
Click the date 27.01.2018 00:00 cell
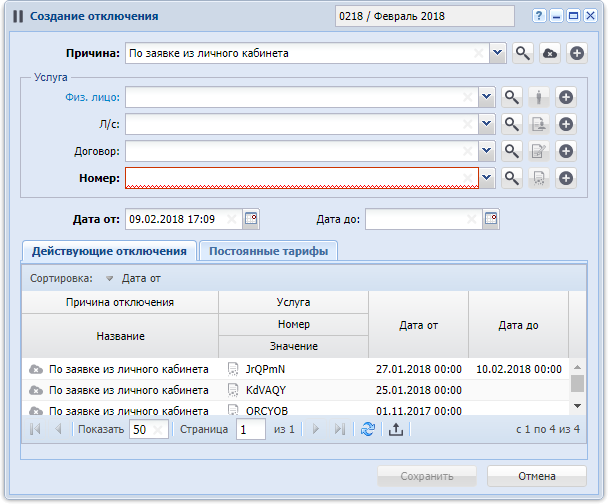[x=419, y=369]
